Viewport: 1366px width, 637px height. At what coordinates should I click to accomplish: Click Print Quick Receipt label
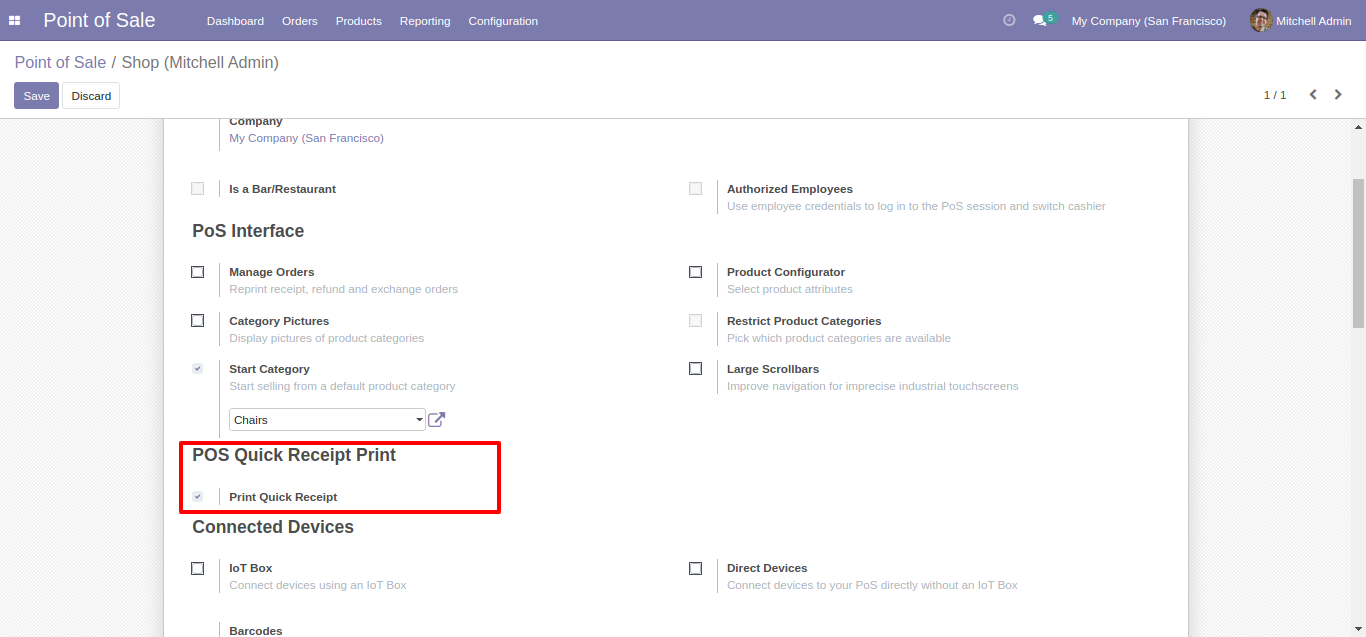tap(283, 497)
